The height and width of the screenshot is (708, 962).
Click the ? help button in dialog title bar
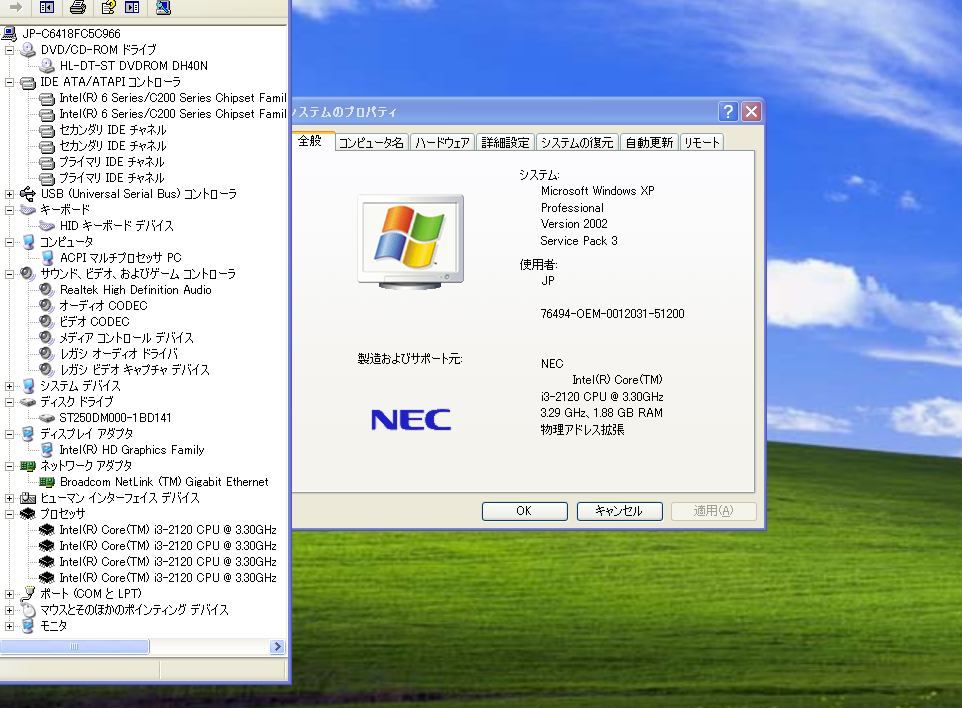point(728,112)
